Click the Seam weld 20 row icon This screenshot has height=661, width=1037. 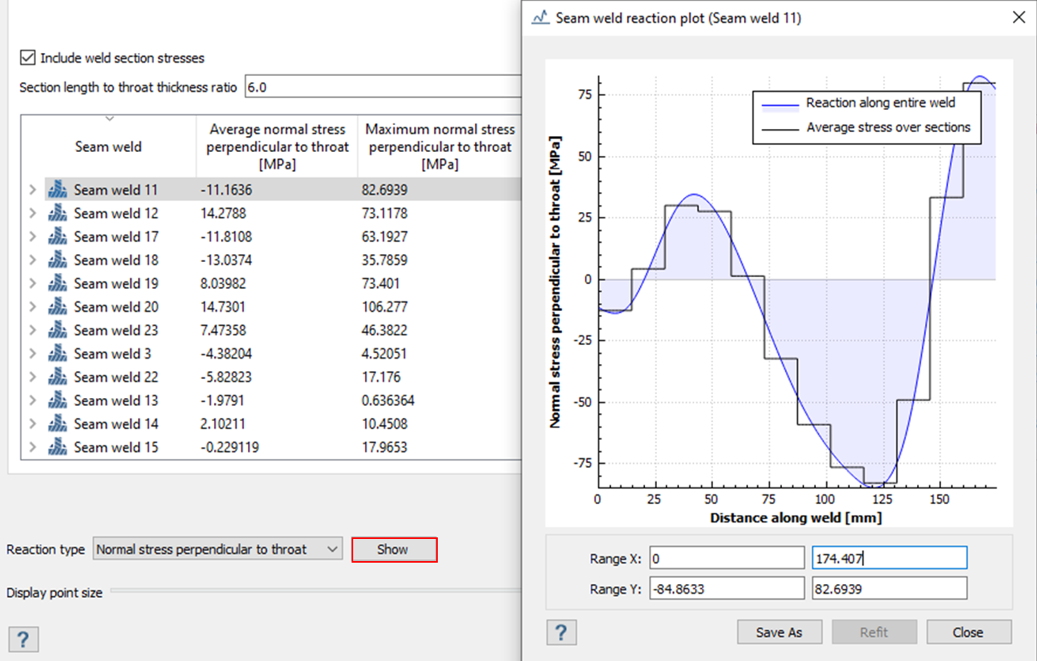coord(57,307)
